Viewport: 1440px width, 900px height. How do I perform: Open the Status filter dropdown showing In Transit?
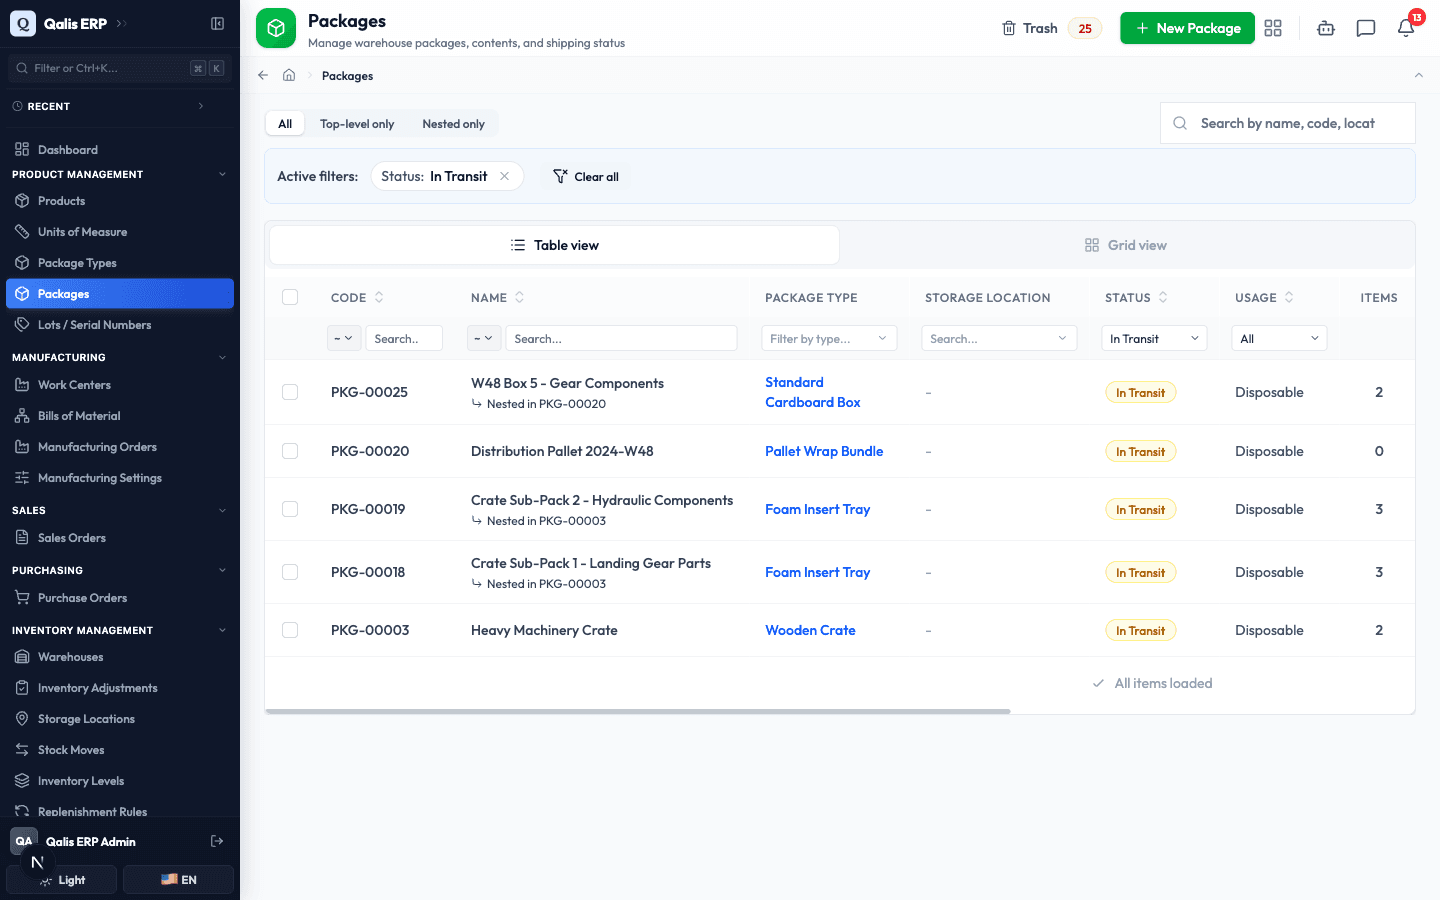point(1154,338)
